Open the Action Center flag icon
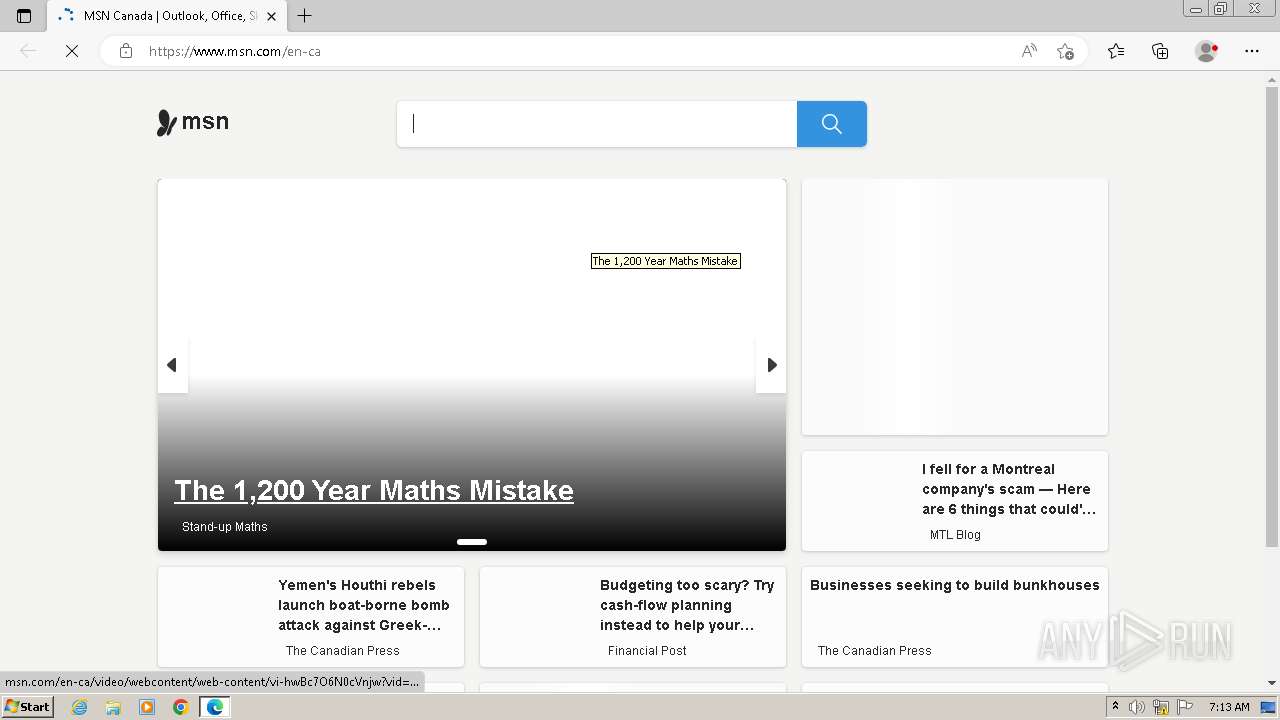Image resolution: width=1280 pixels, height=720 pixels. (1185, 707)
